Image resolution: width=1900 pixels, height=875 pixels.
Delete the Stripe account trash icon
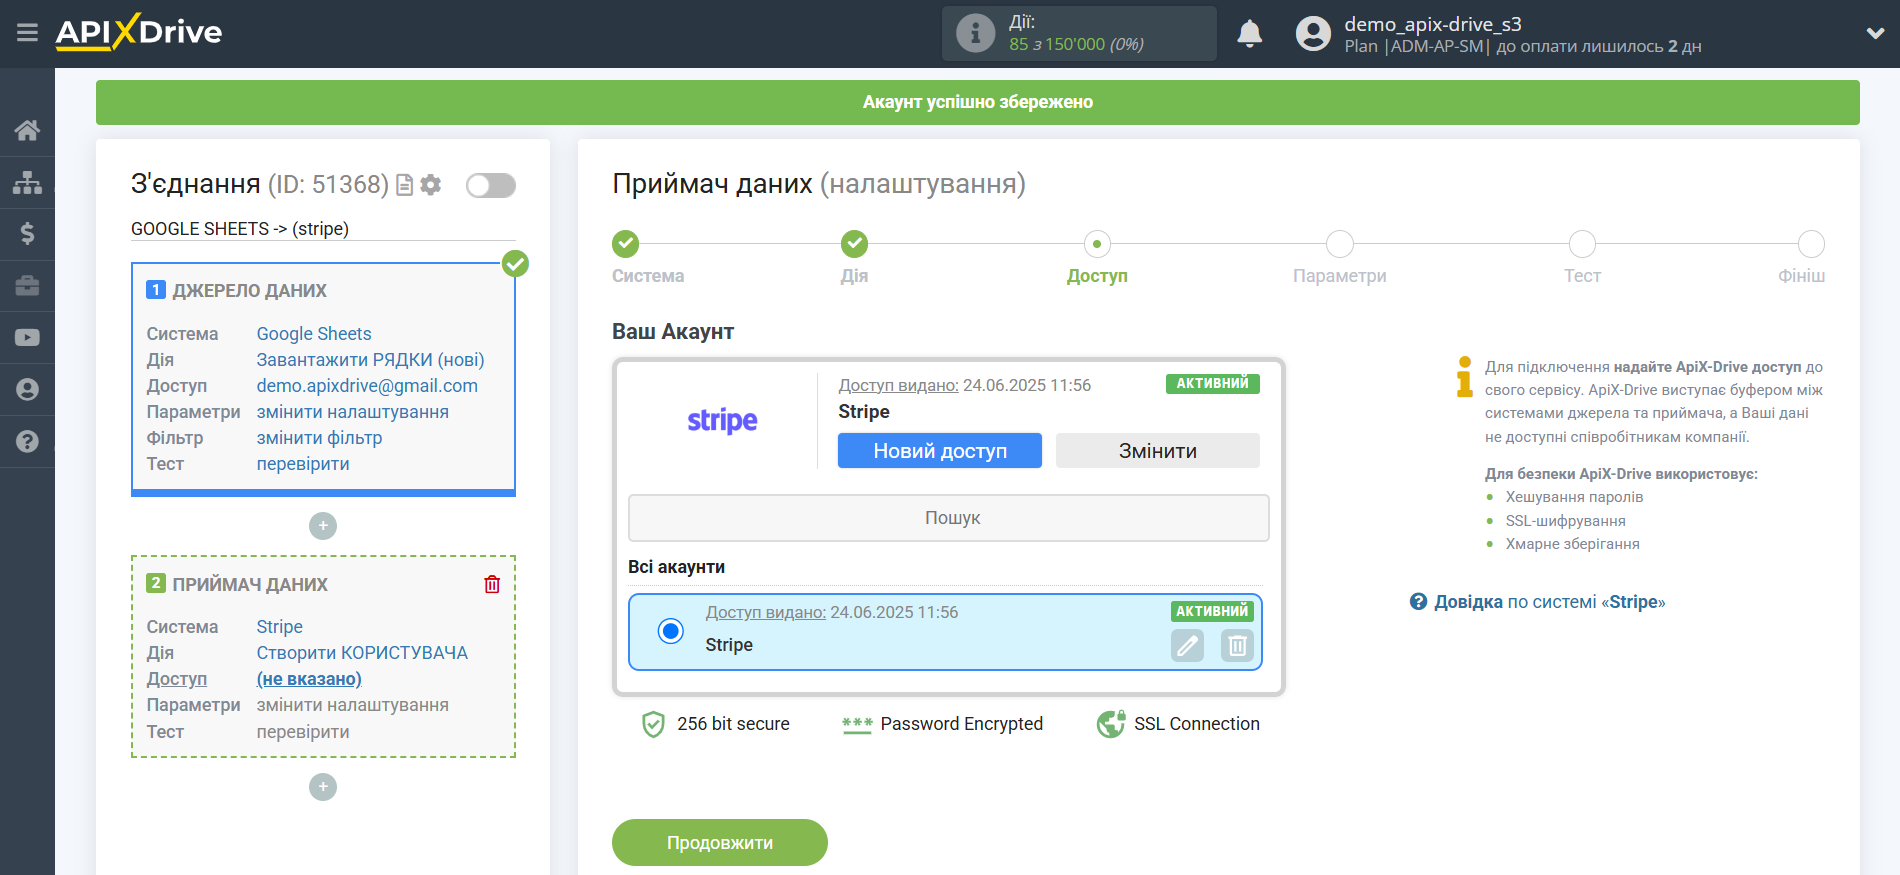pyautogui.click(x=1237, y=646)
